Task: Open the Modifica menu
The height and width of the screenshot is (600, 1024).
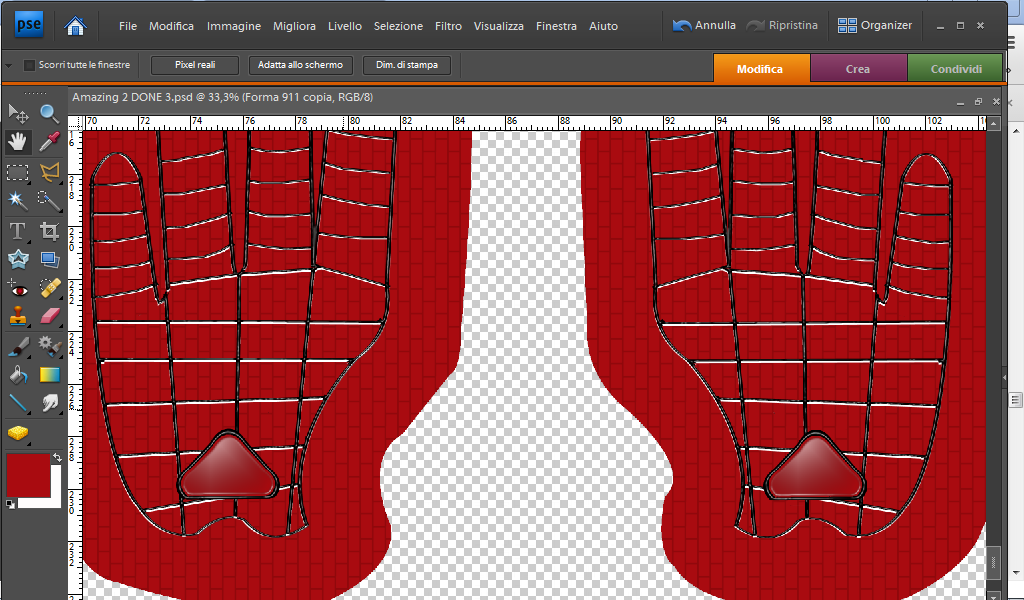Action: 171,26
